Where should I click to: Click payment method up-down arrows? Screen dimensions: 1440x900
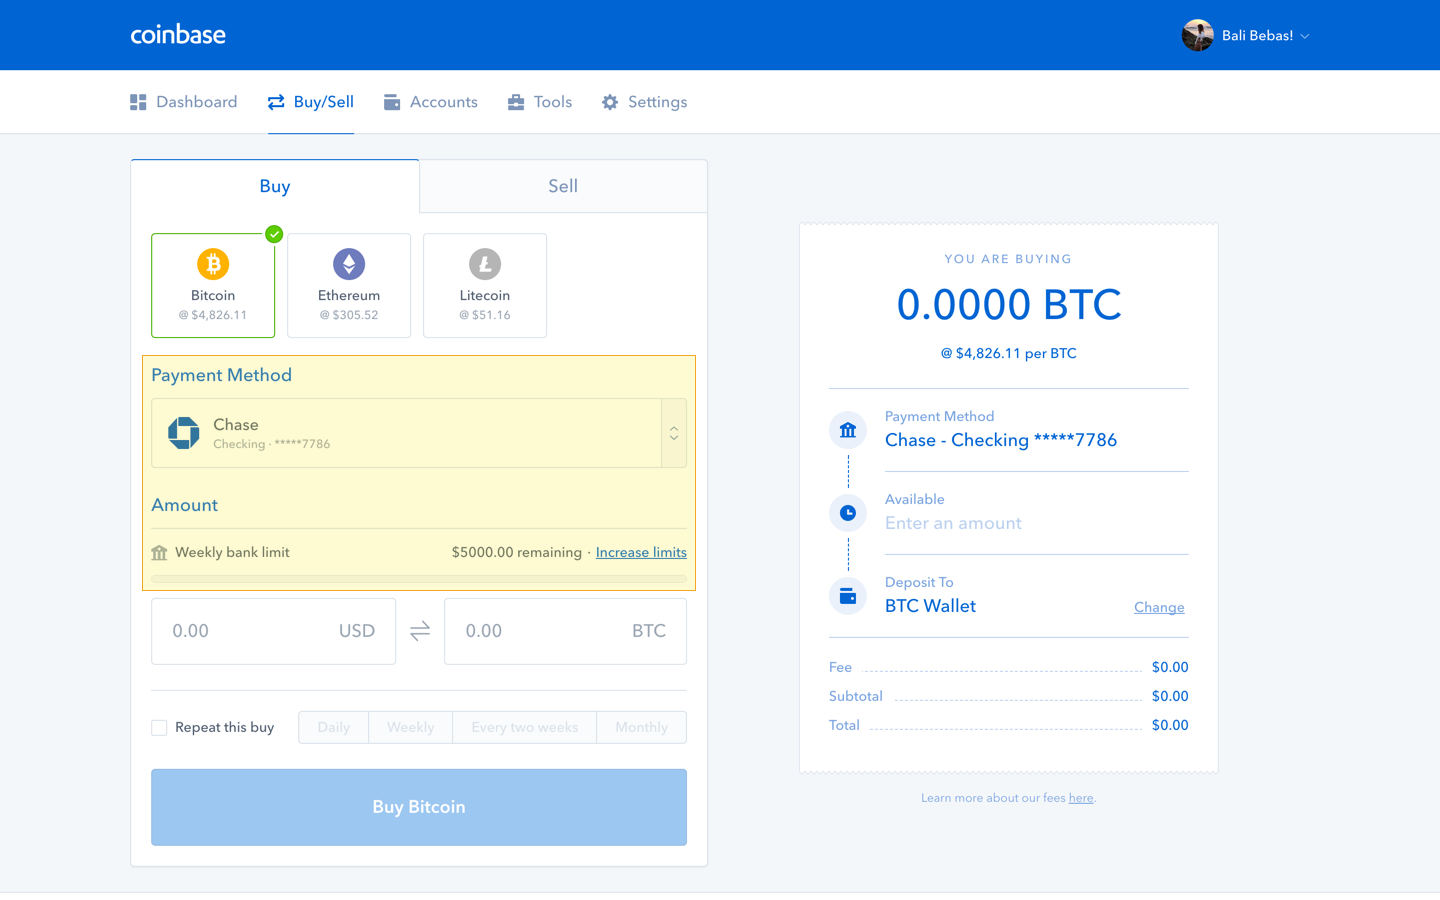click(674, 433)
